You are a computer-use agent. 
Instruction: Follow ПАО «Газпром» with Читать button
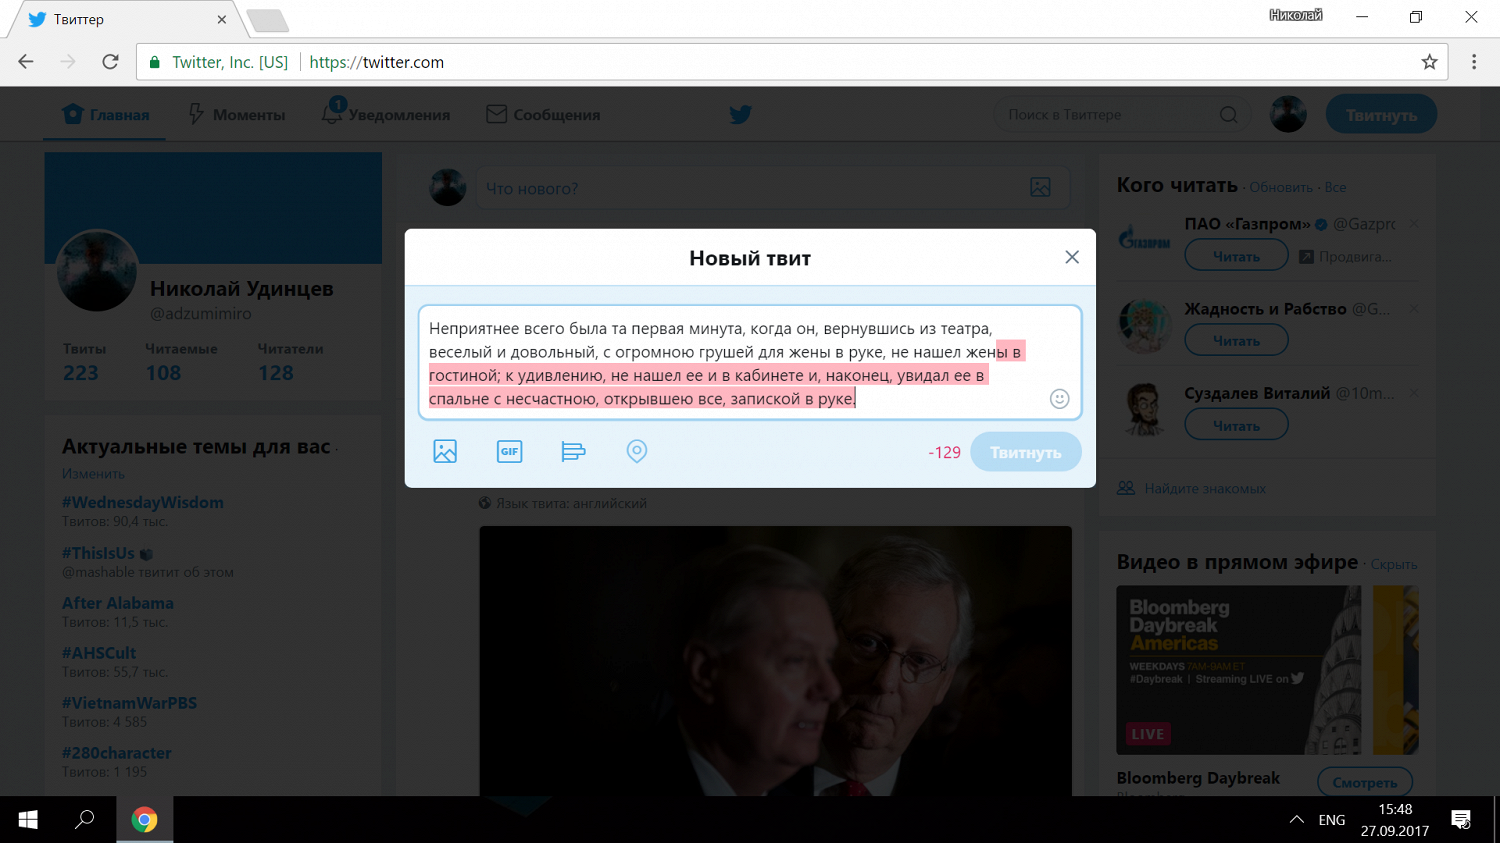tap(1236, 257)
